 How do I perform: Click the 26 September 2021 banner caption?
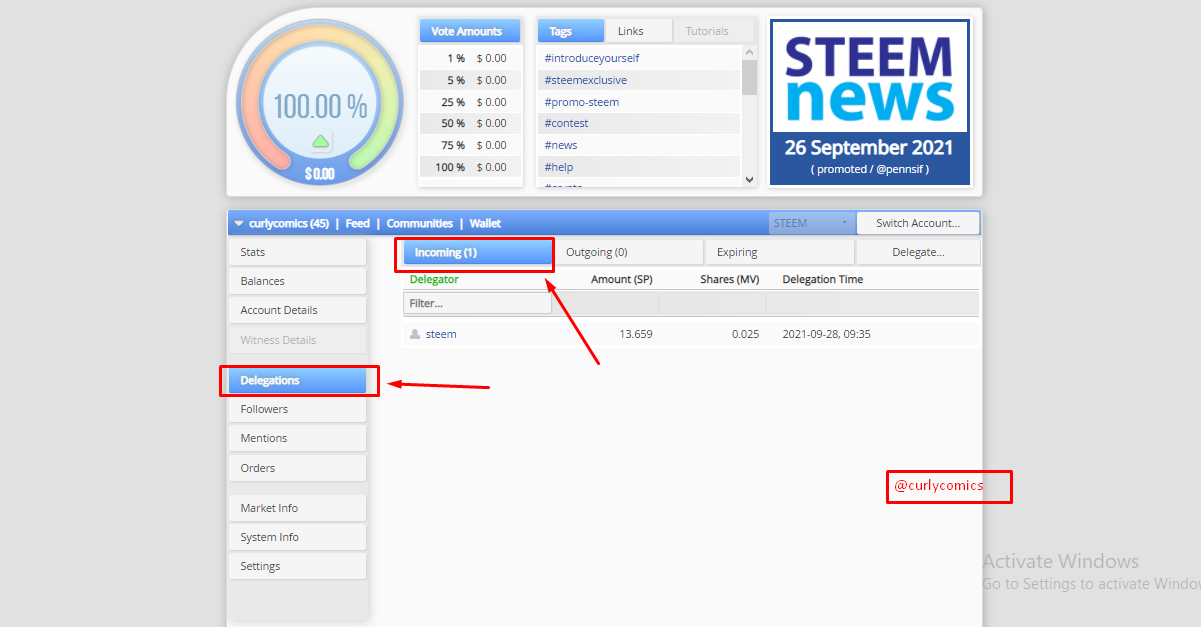pos(869,148)
